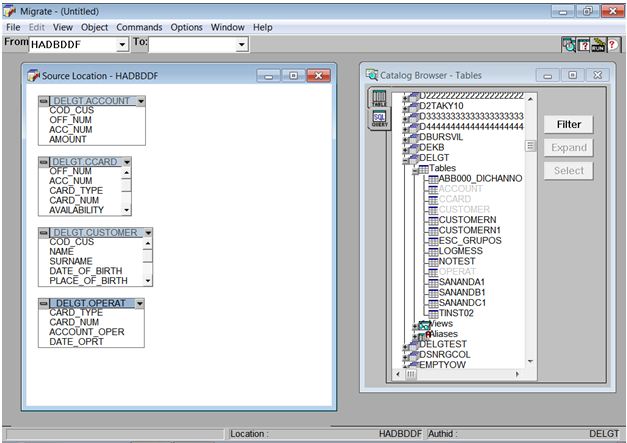This screenshot has width=627, height=443.
Task: Open the Commands menu
Action: pos(139,27)
